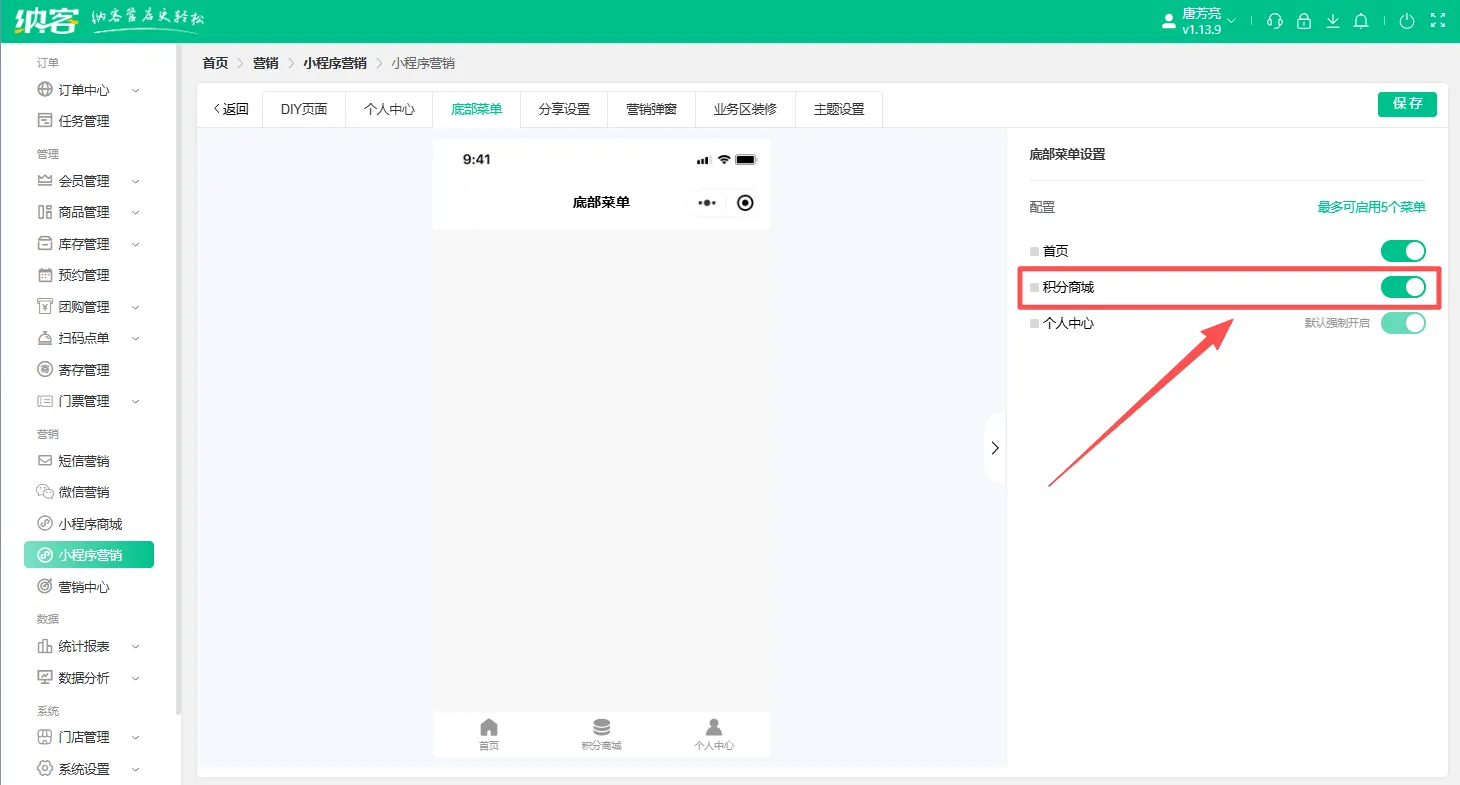
Task: Click the 返回 back button
Action: pyautogui.click(x=231, y=109)
